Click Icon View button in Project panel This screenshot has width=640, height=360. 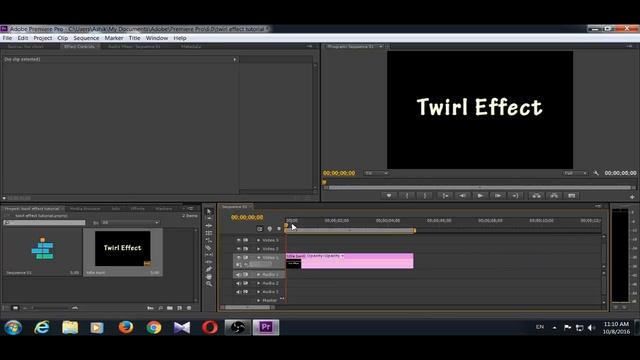click(x=15, y=308)
